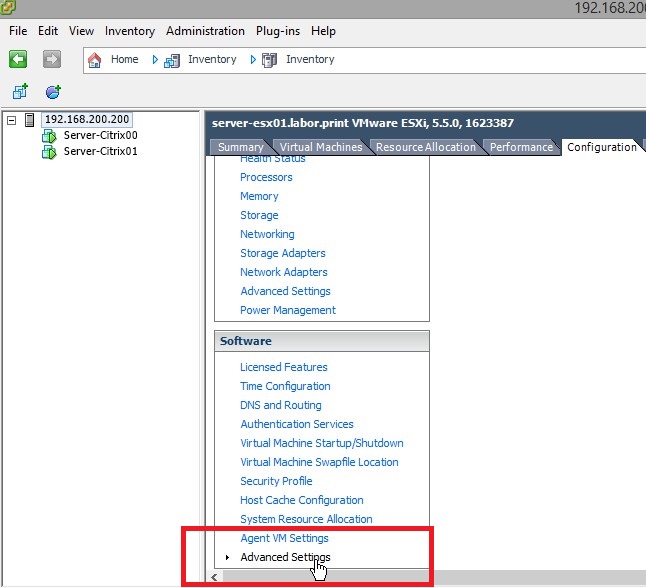This screenshot has width=646, height=588.
Task: Click the green back navigation arrow
Action: [x=18, y=60]
